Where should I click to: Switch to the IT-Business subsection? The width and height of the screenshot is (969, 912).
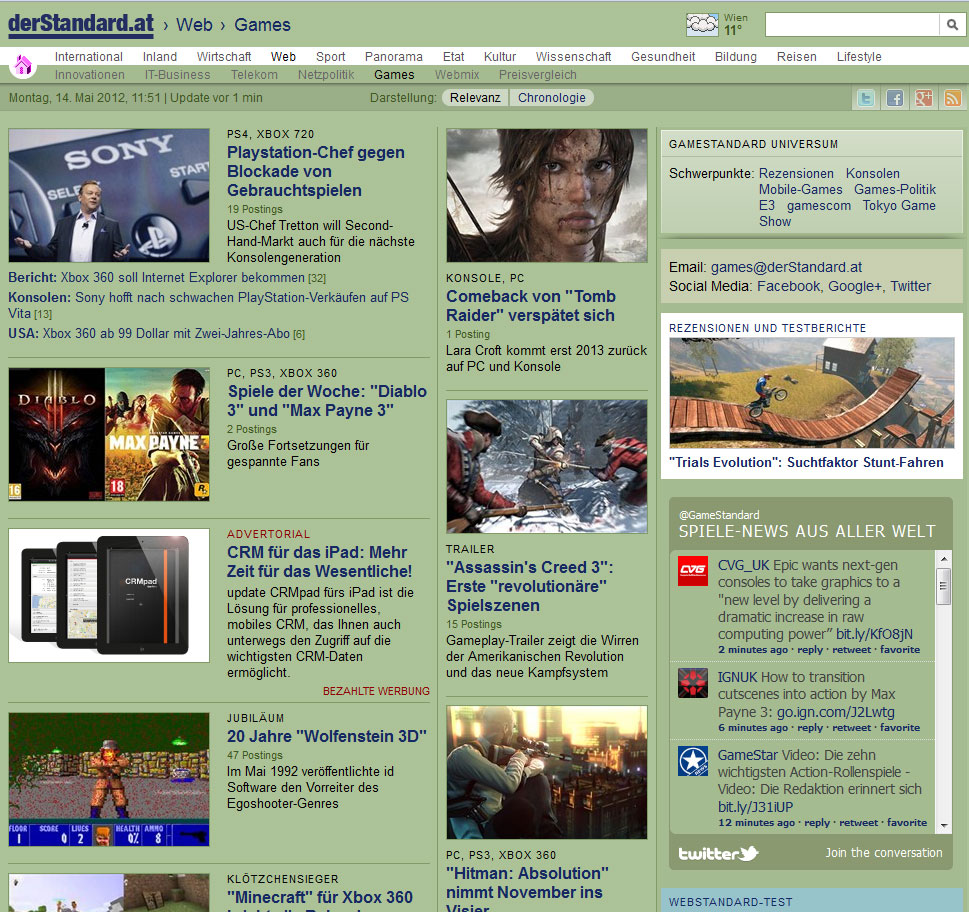(x=177, y=75)
